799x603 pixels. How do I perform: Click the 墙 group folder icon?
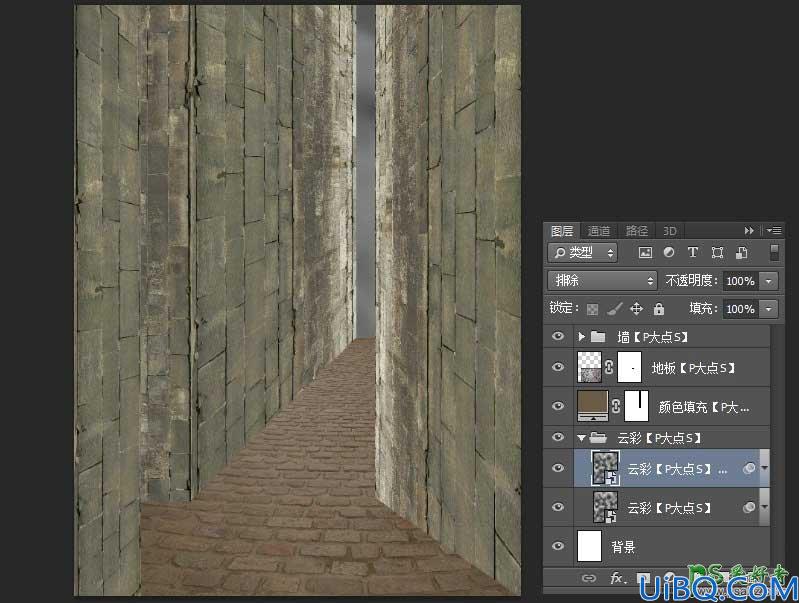click(598, 336)
